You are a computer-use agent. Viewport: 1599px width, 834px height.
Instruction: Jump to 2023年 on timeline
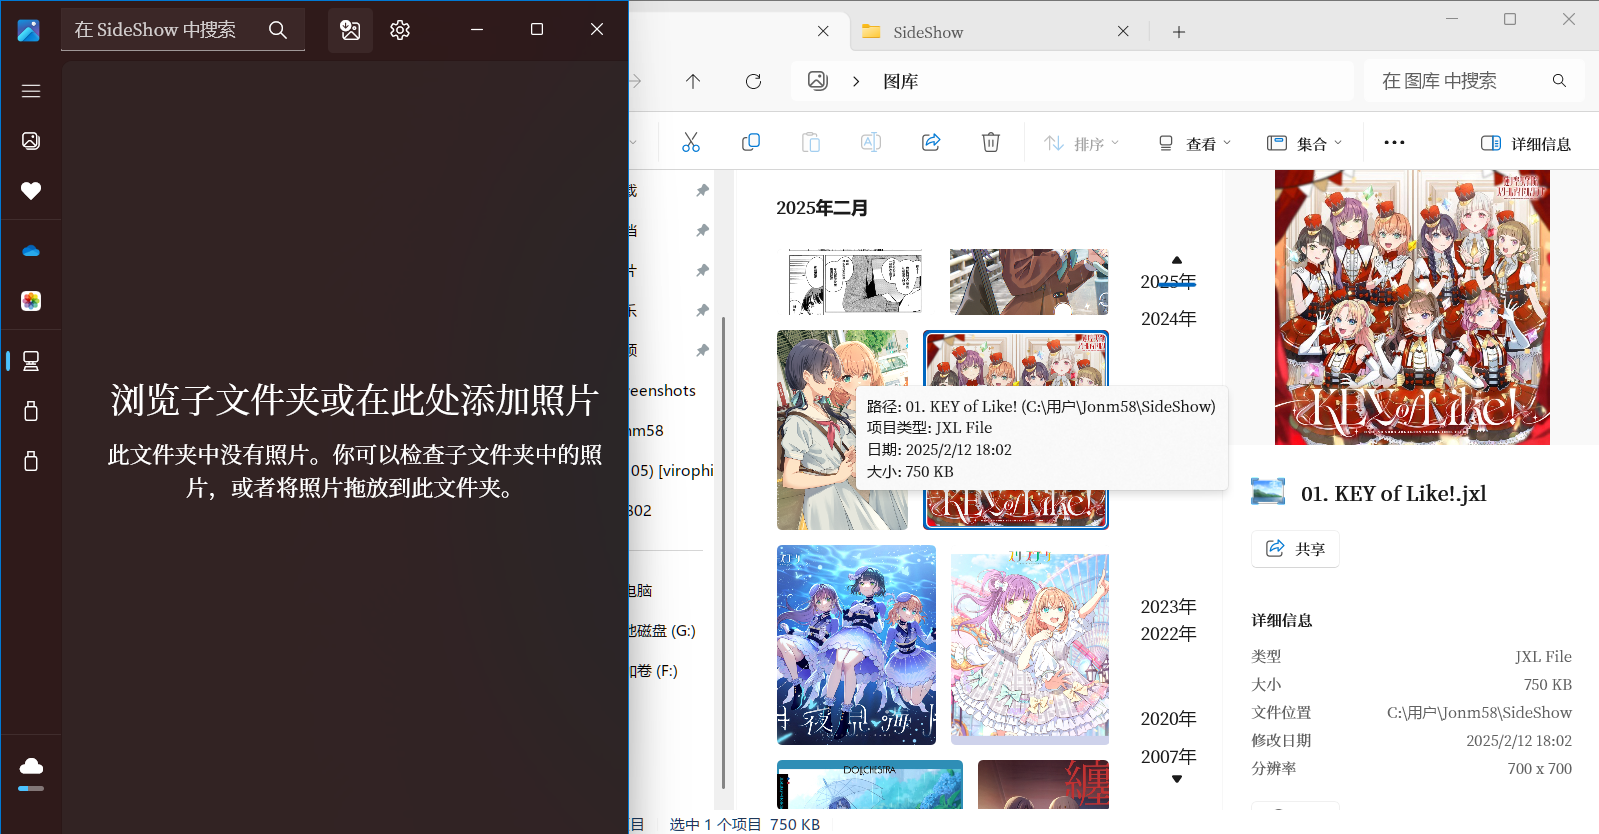[x=1168, y=607]
